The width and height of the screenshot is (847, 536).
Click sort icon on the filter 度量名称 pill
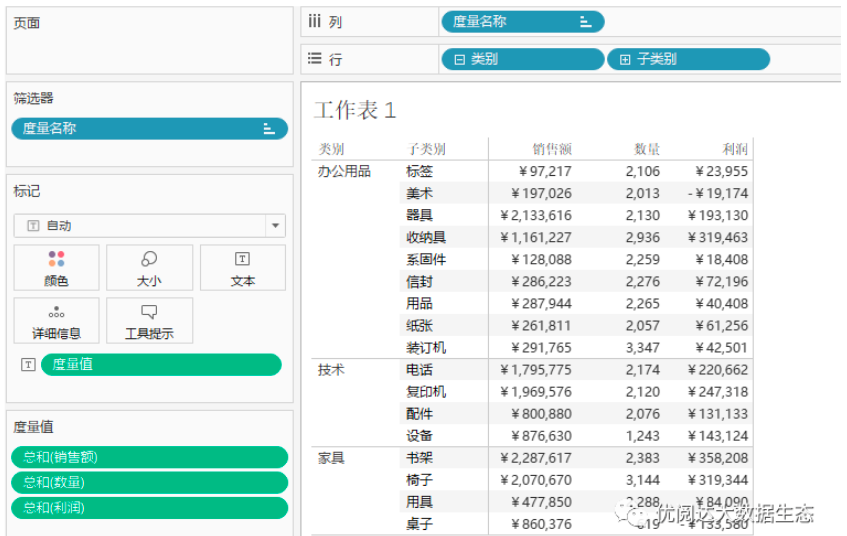pyautogui.click(x=269, y=129)
